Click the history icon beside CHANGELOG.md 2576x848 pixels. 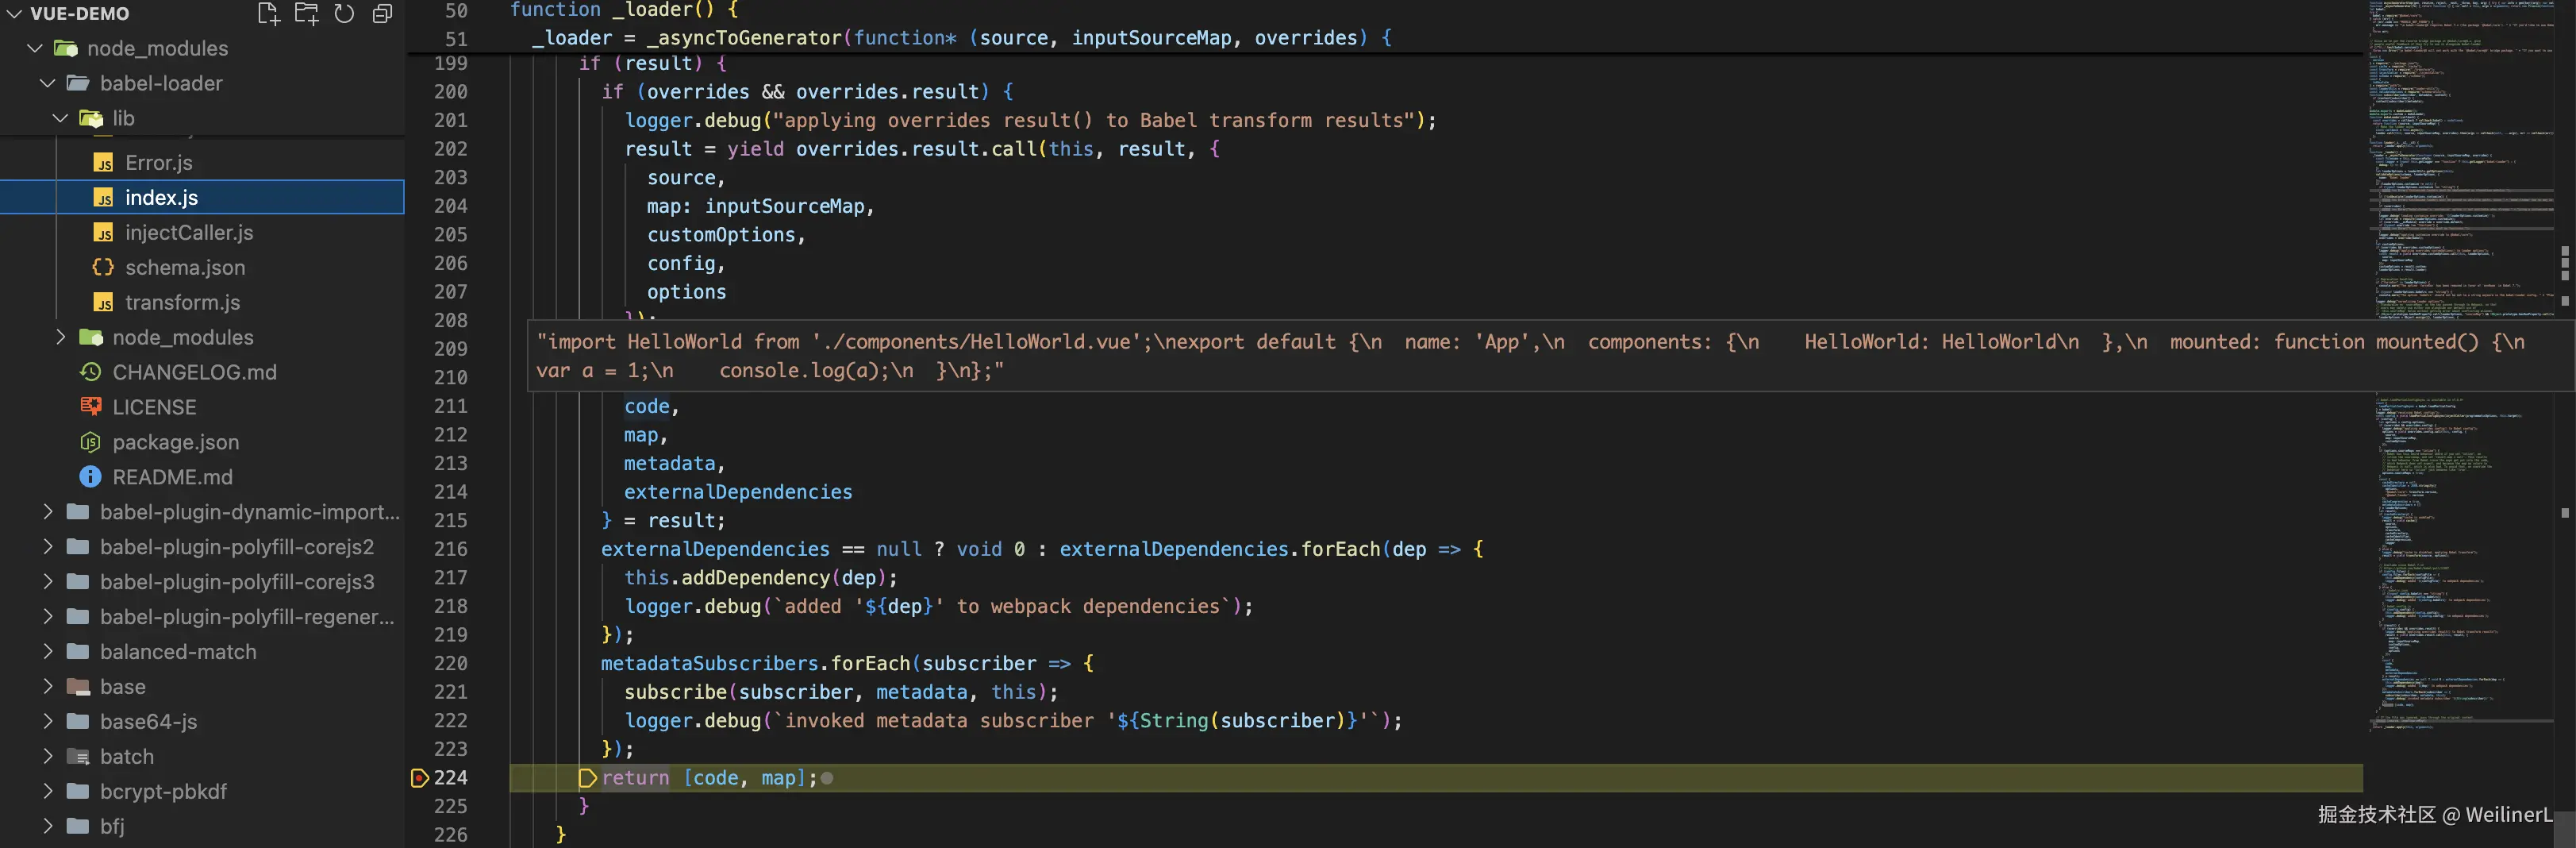click(x=90, y=372)
